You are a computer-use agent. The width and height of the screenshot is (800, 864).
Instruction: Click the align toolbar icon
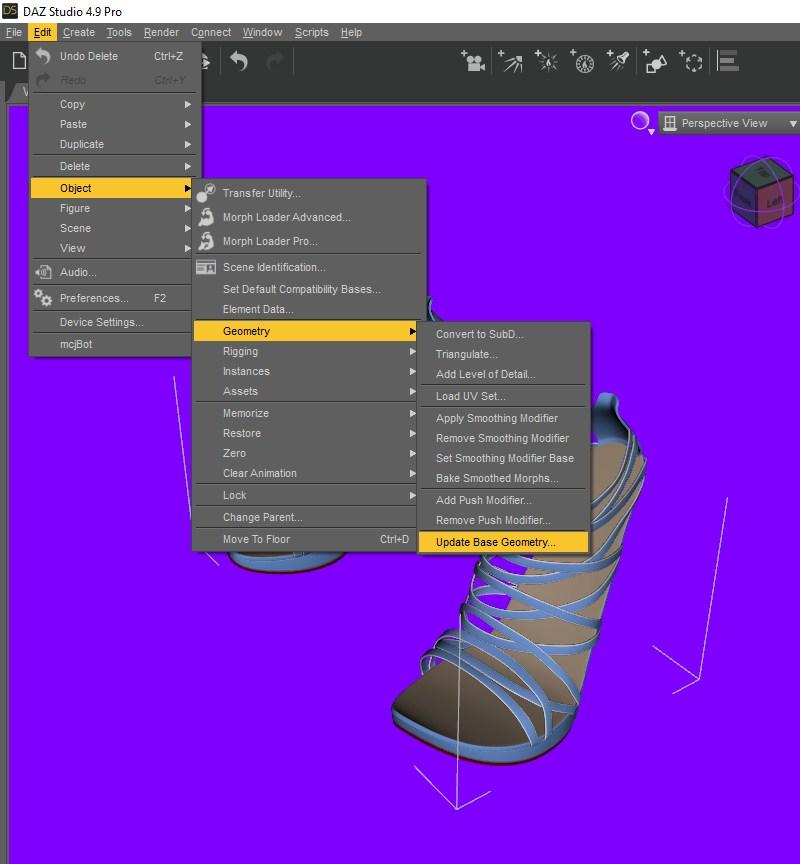click(728, 61)
